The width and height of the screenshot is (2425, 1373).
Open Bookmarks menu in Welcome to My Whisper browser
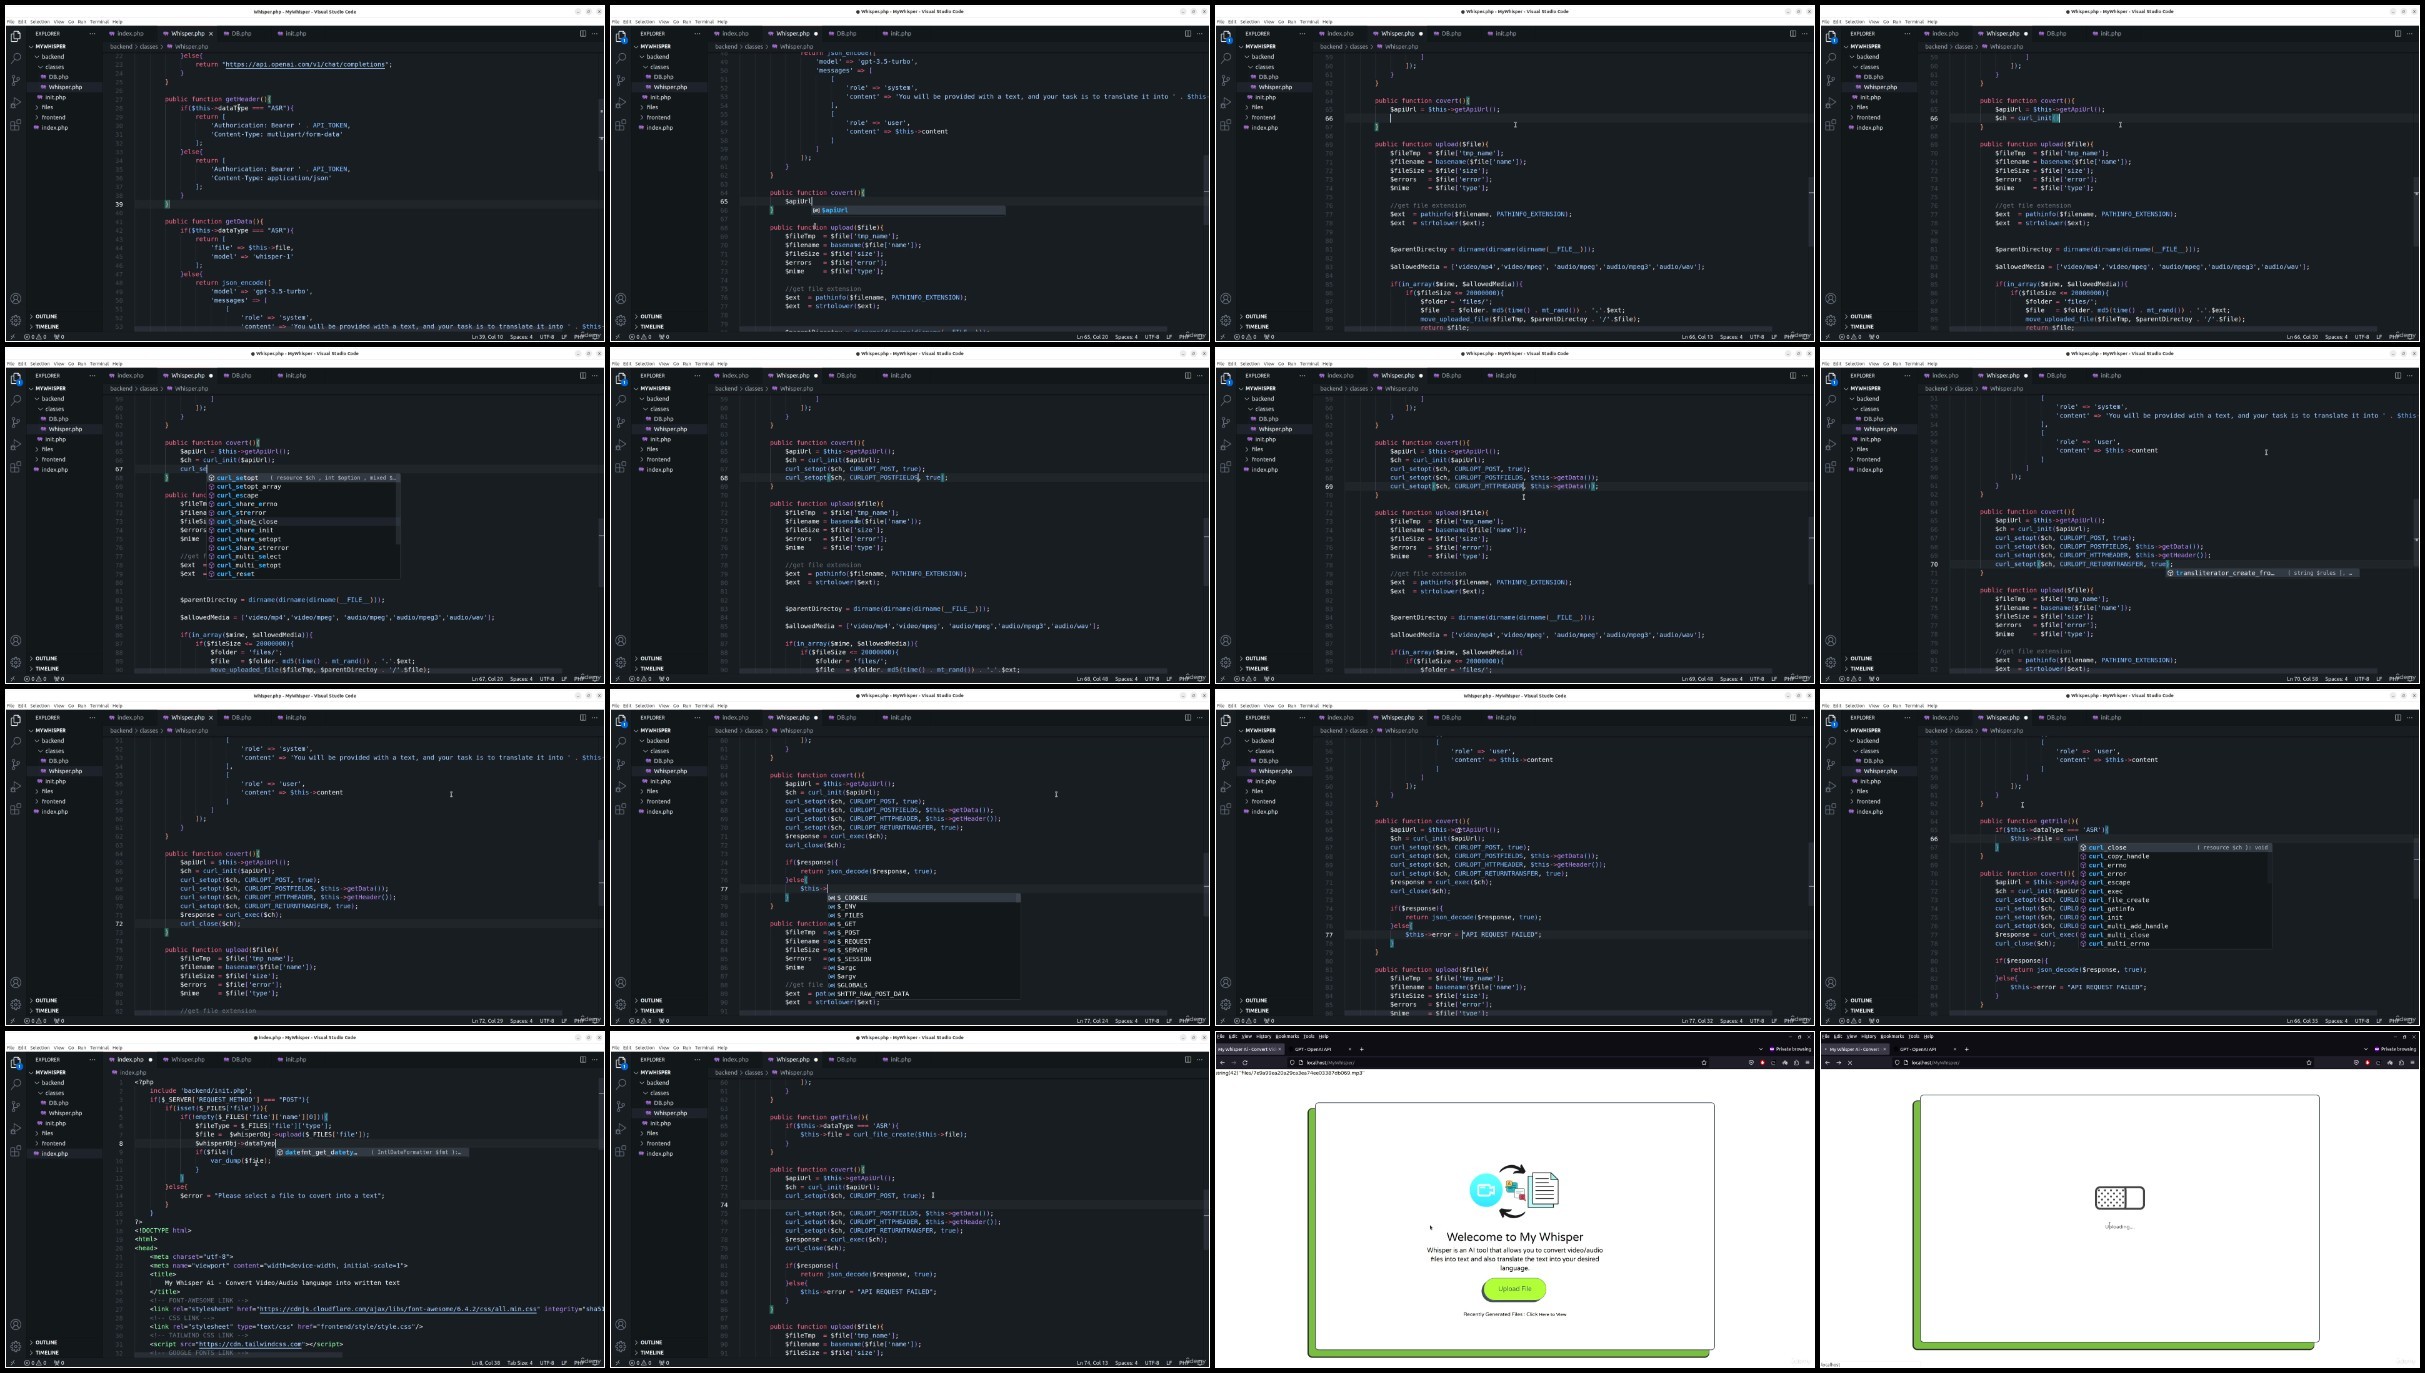pyautogui.click(x=1286, y=1036)
